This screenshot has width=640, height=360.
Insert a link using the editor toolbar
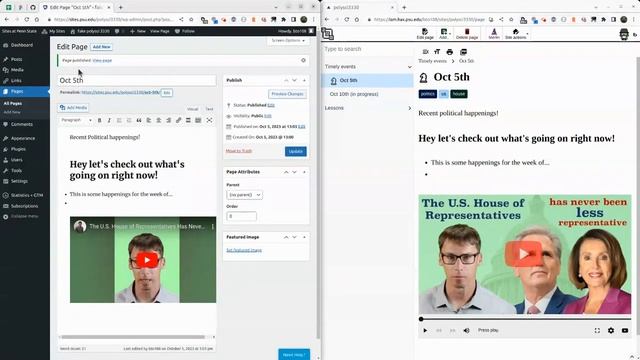click(x=178, y=120)
